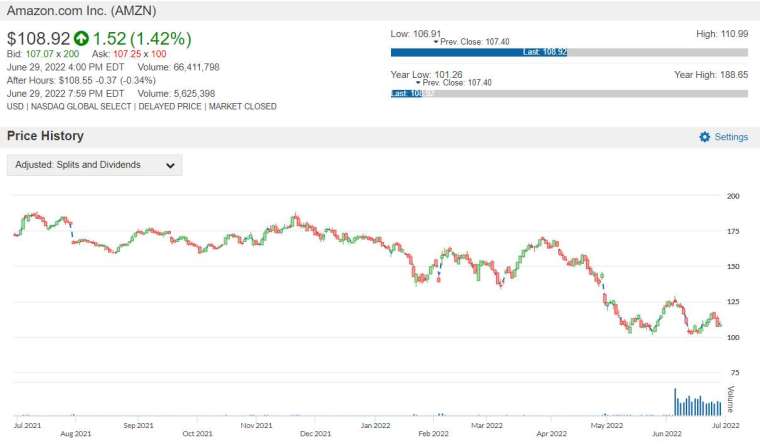Click the Jul 2022 axis label
The height and width of the screenshot is (445, 760).
(x=726, y=425)
